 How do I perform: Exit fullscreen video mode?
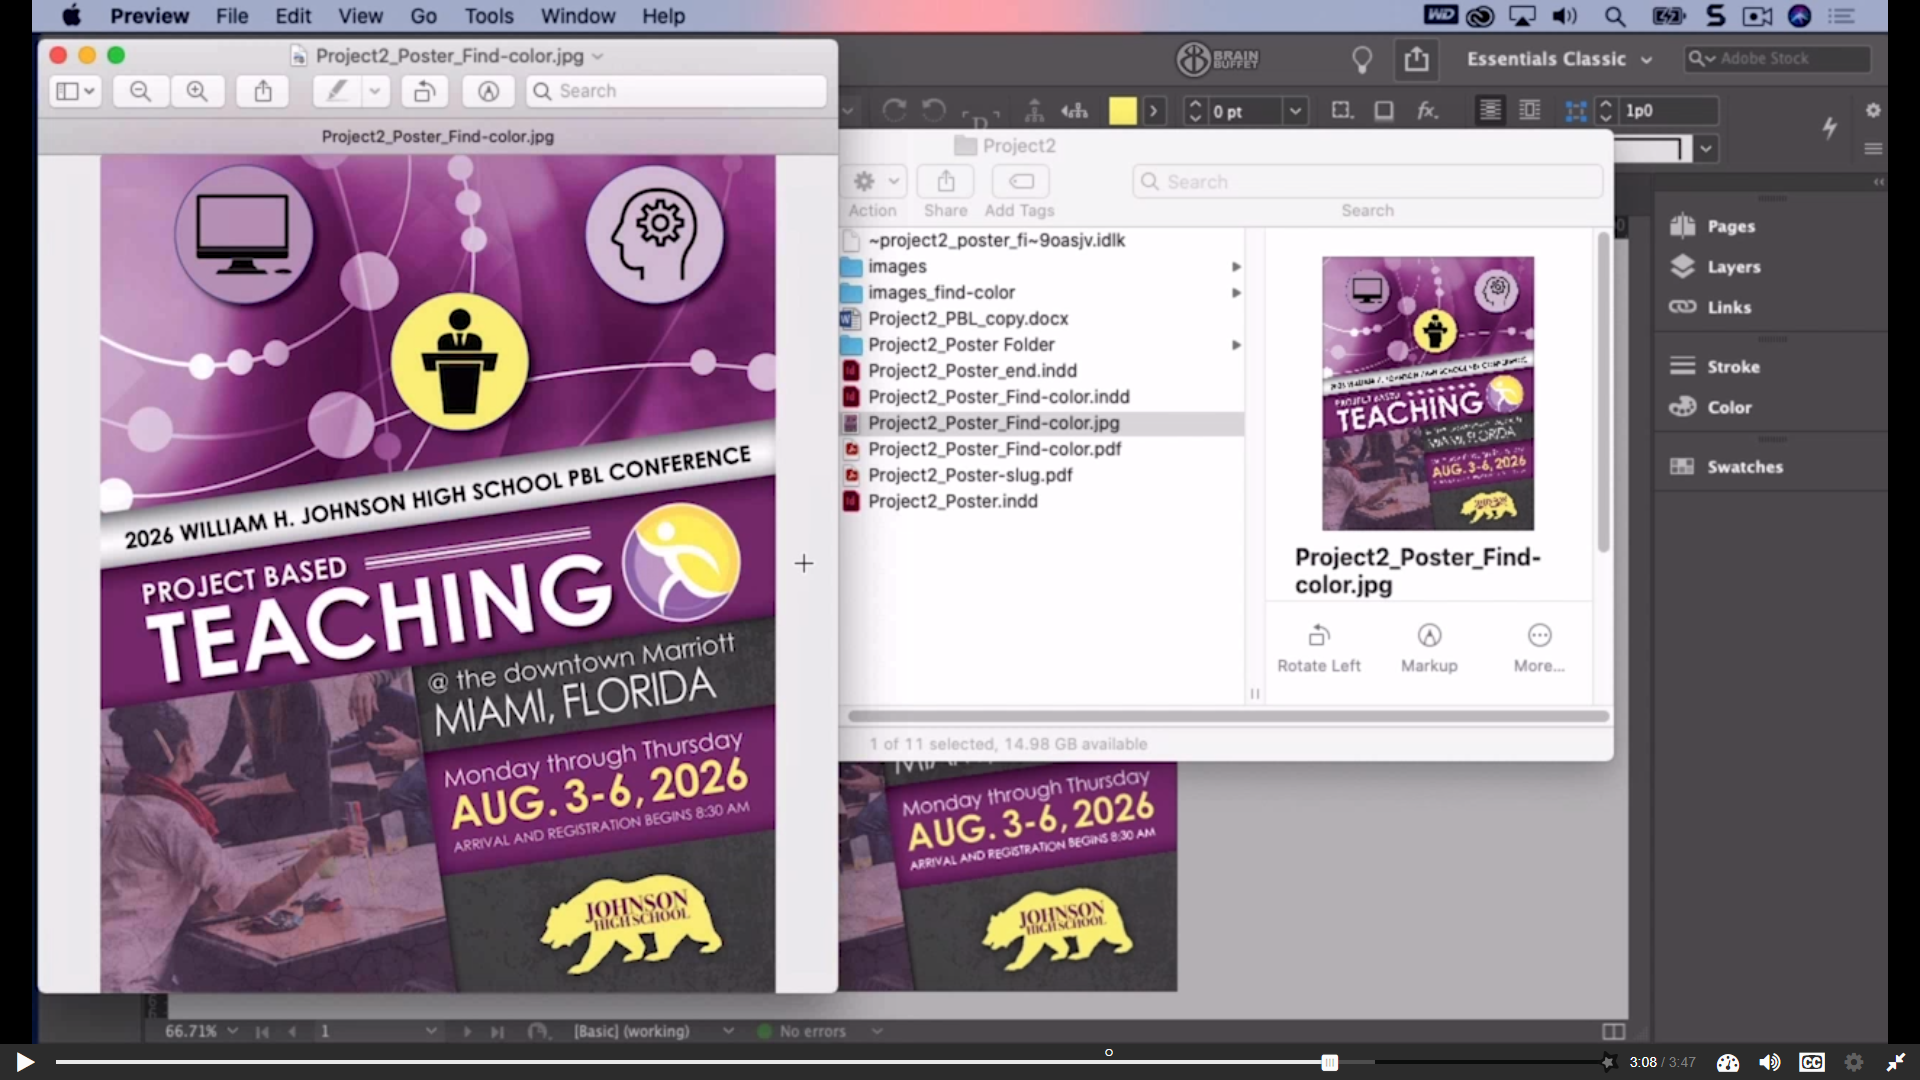[x=1895, y=1062]
